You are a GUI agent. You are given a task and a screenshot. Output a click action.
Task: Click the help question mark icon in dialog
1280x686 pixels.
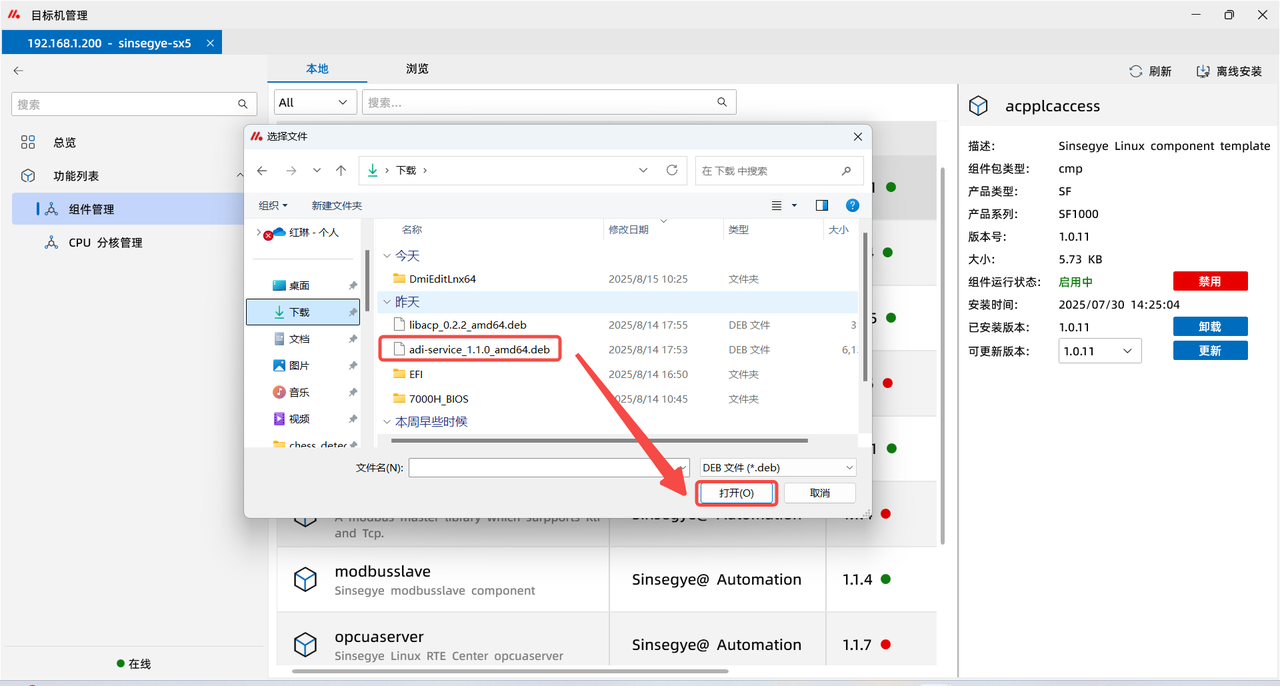point(852,205)
